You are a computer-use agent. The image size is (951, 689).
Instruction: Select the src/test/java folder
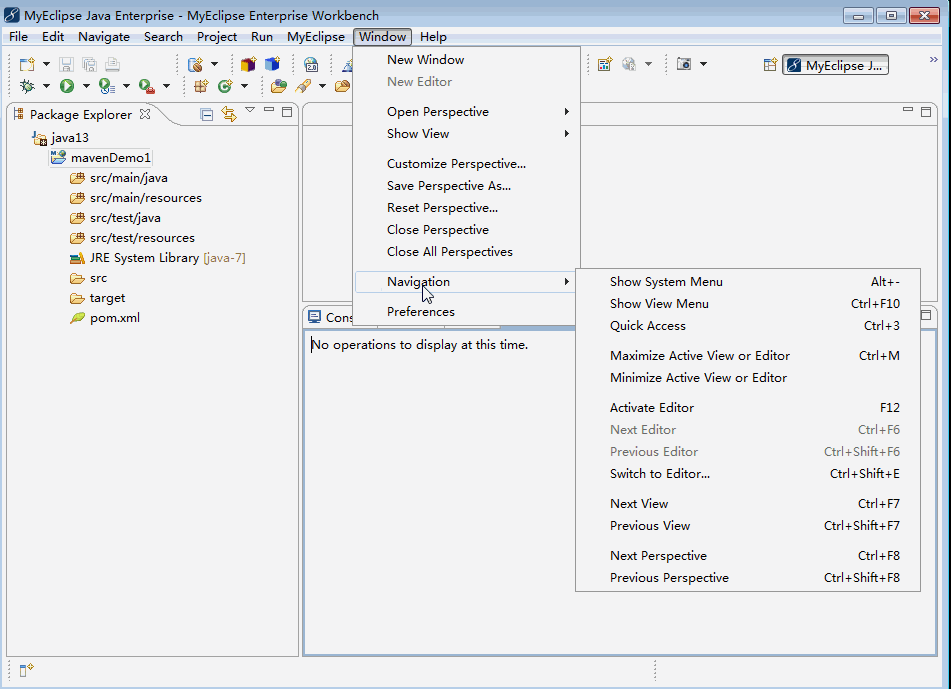(115, 218)
